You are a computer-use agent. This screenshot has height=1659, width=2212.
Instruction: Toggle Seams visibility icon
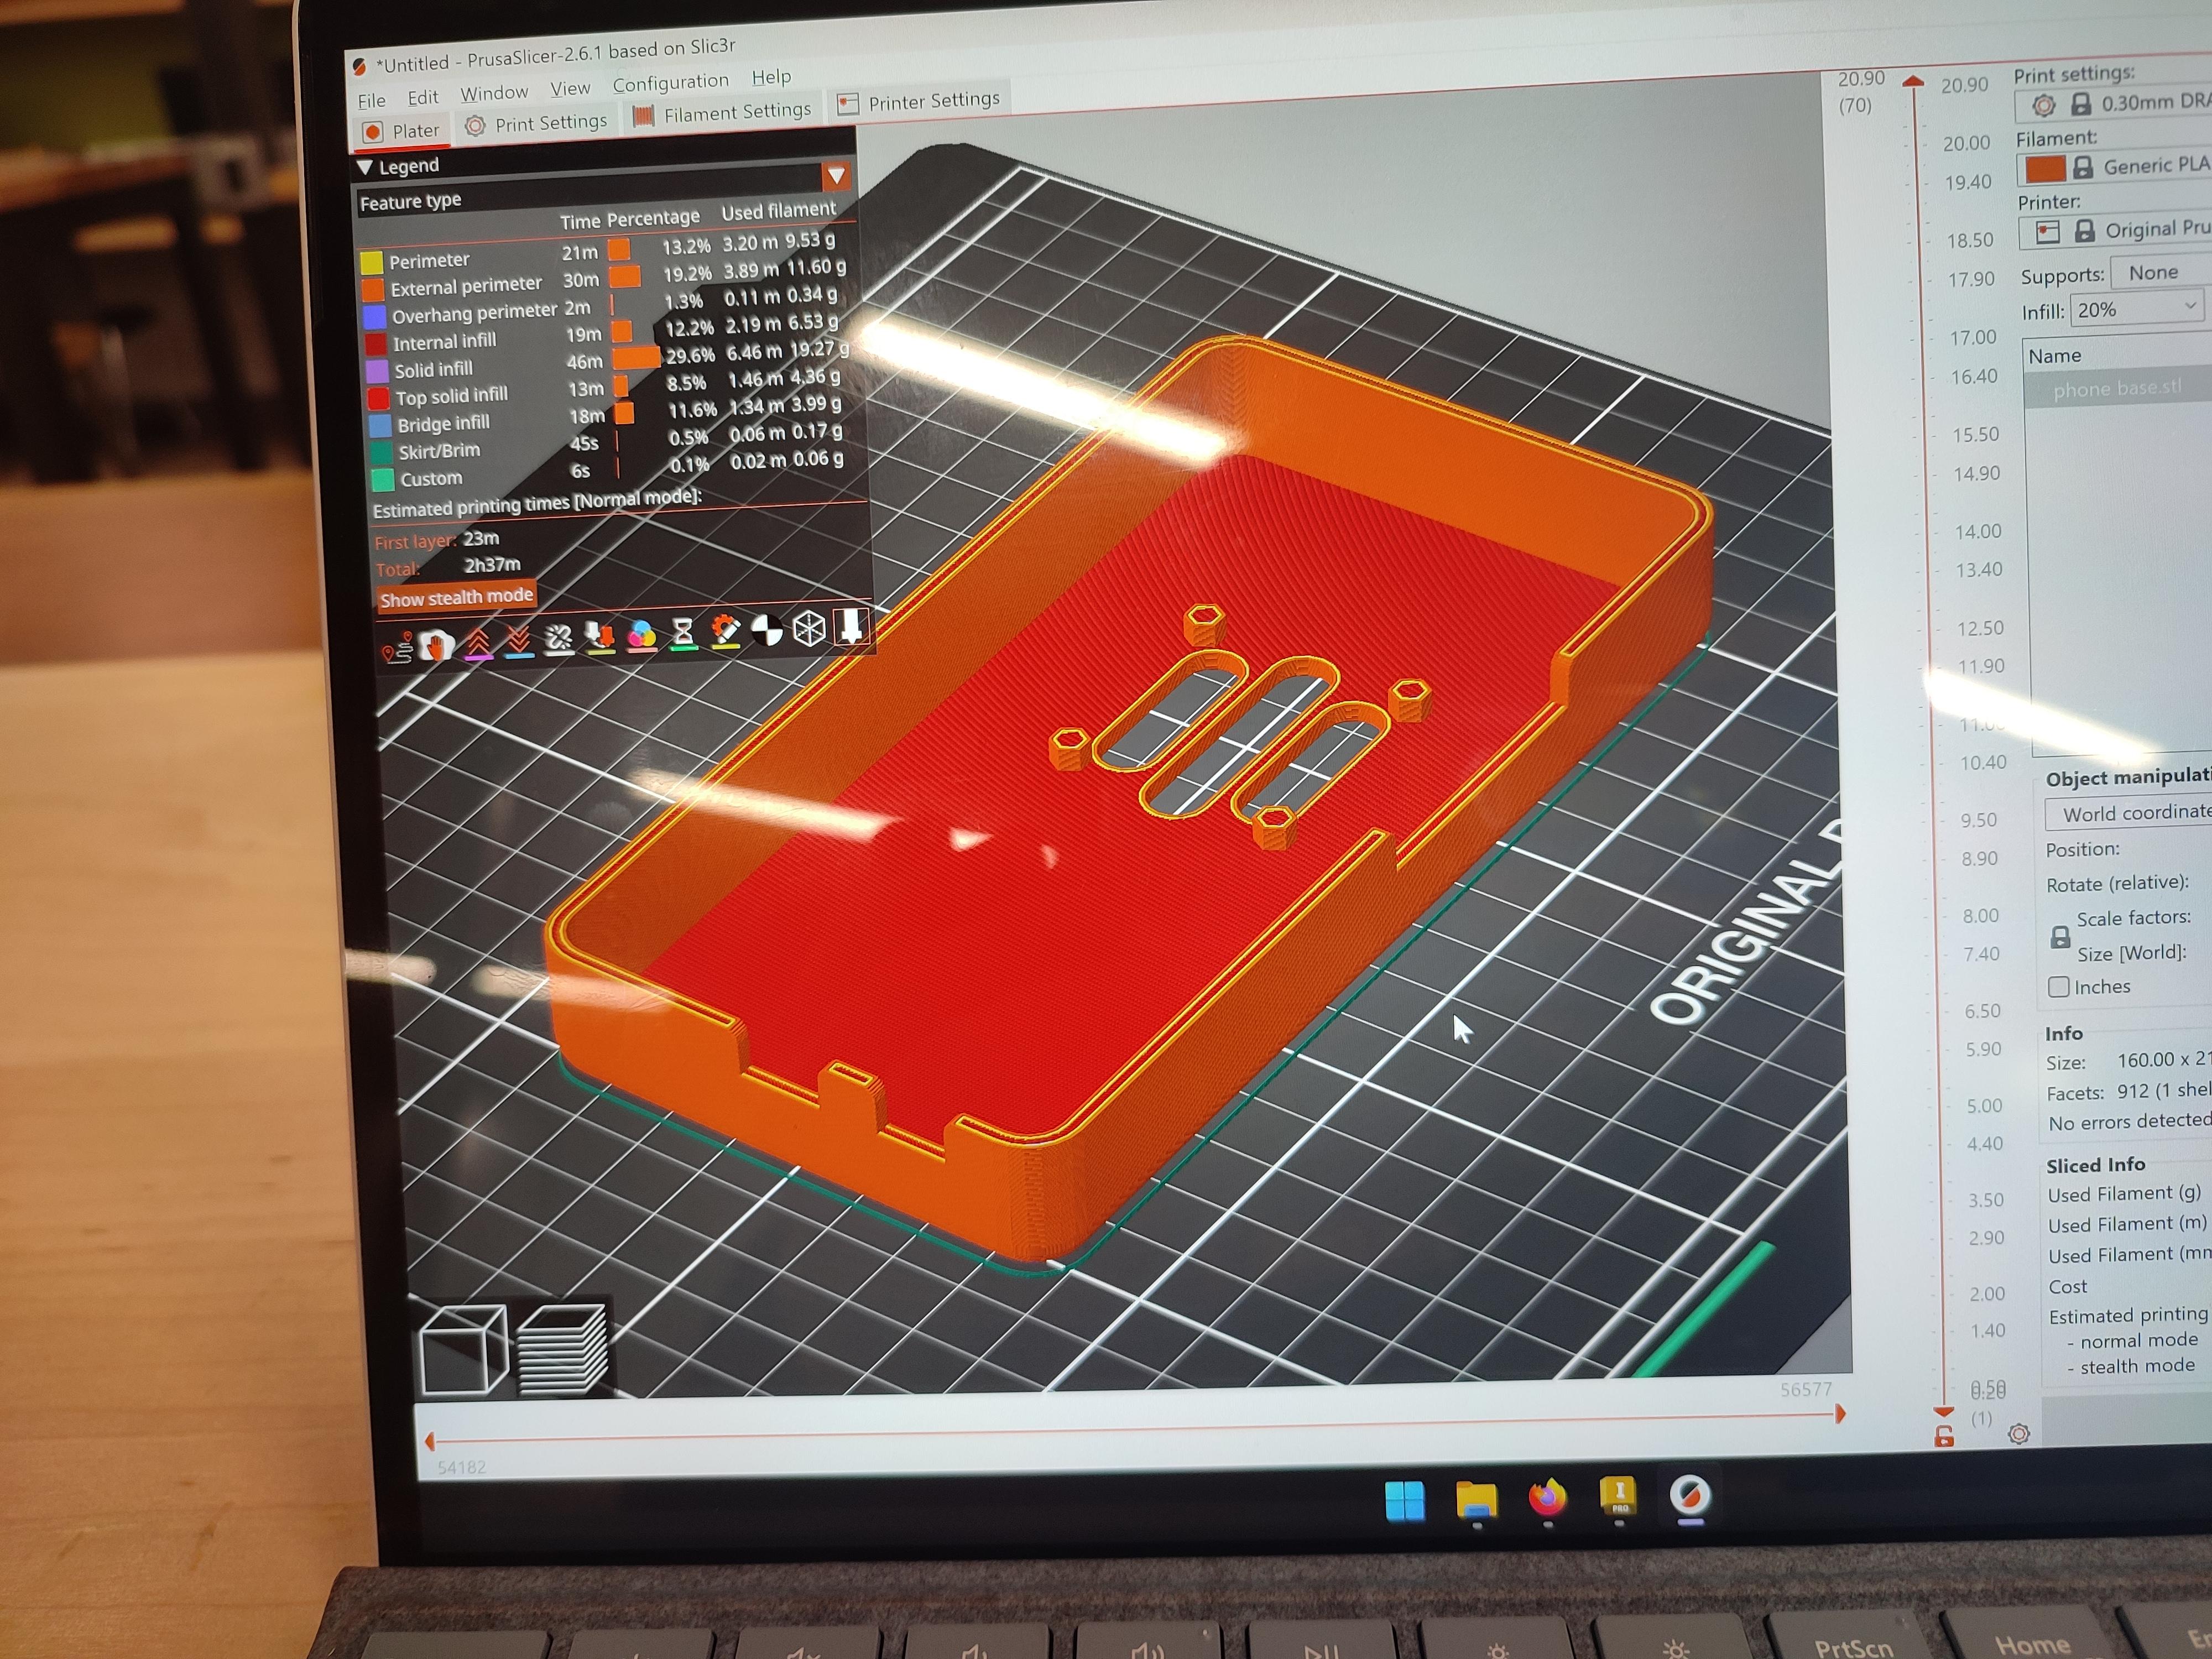click(558, 638)
